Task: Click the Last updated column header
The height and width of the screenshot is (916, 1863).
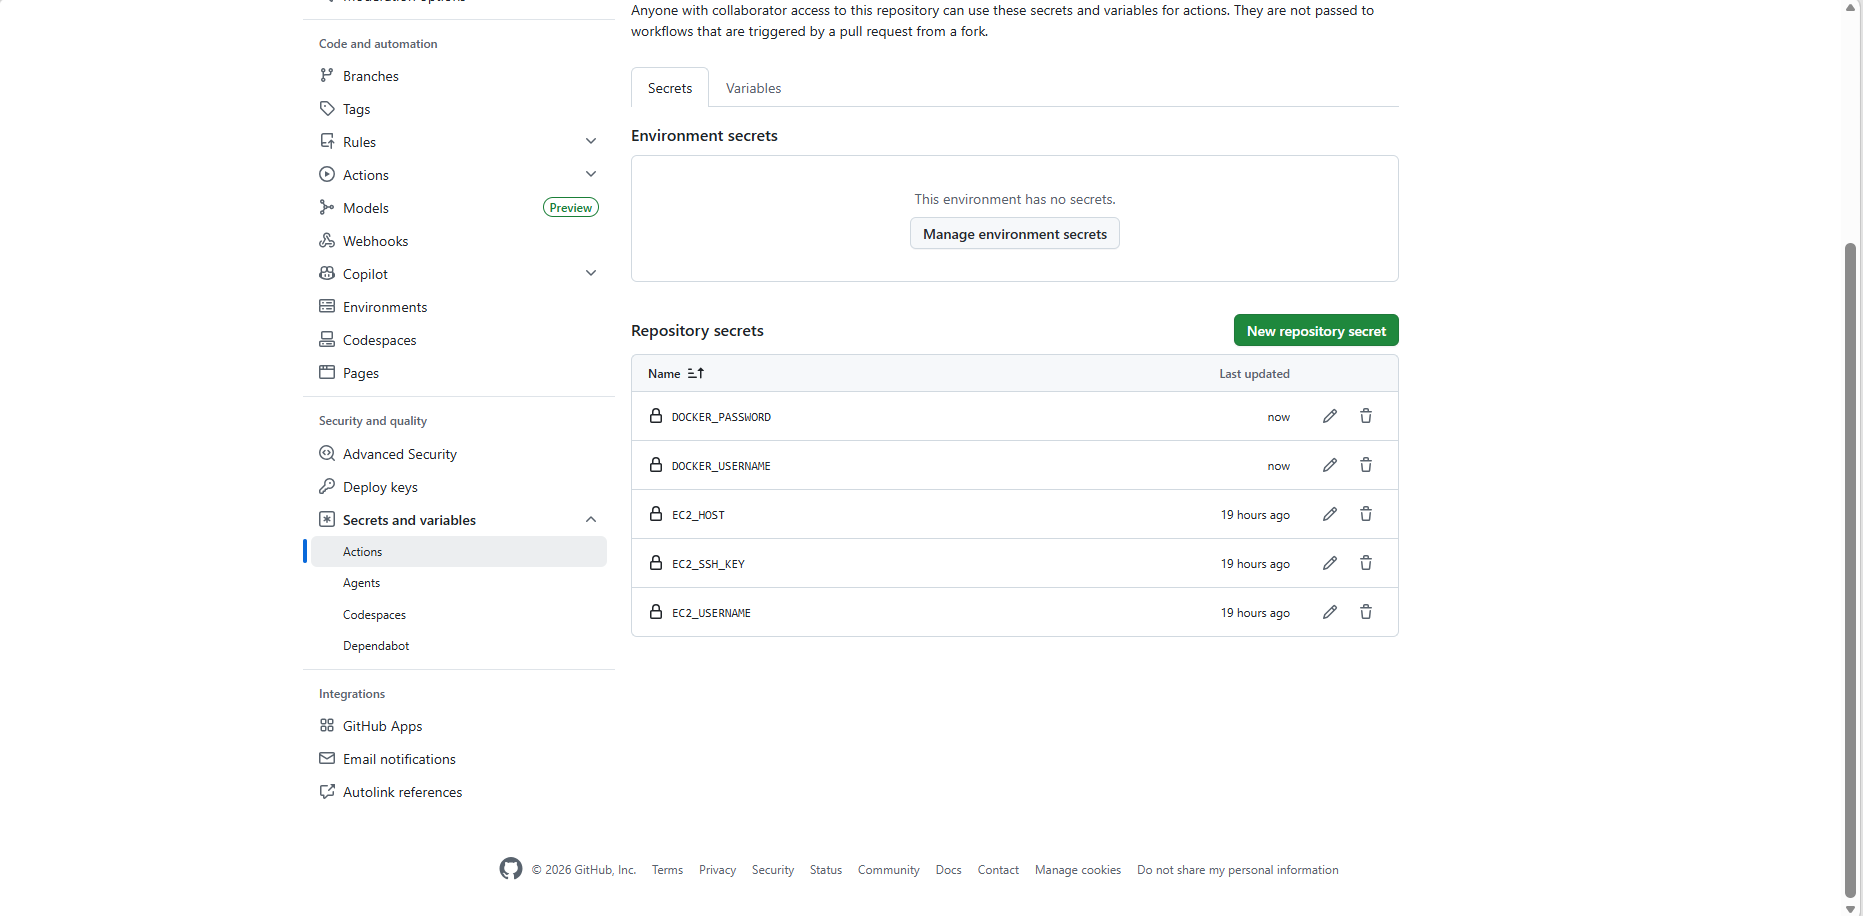Action: 1254,374
